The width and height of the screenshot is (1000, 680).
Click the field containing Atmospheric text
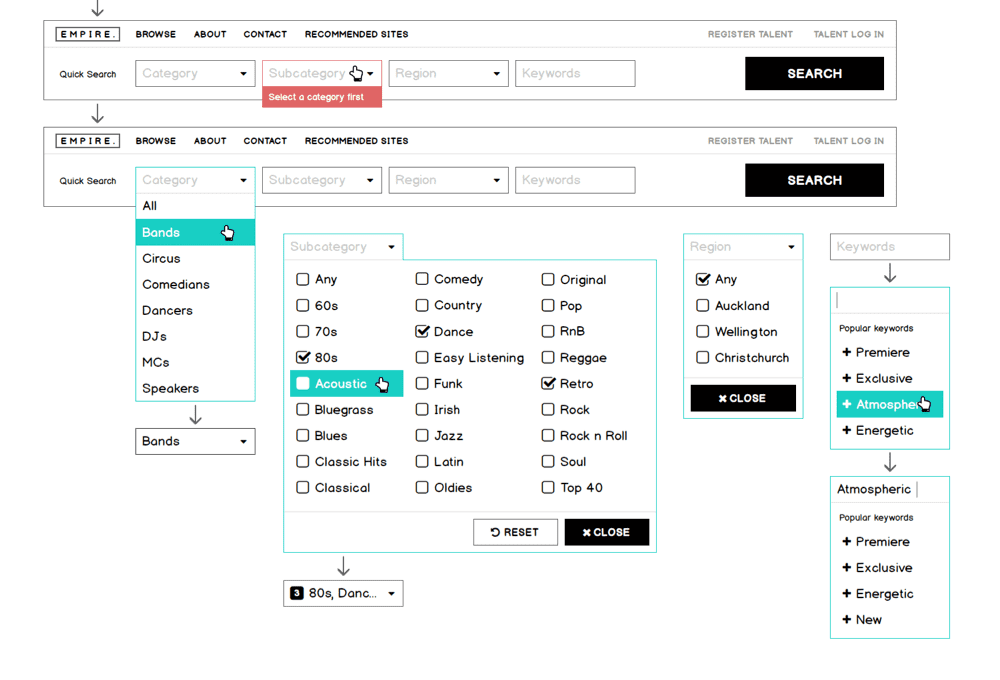click(x=890, y=489)
